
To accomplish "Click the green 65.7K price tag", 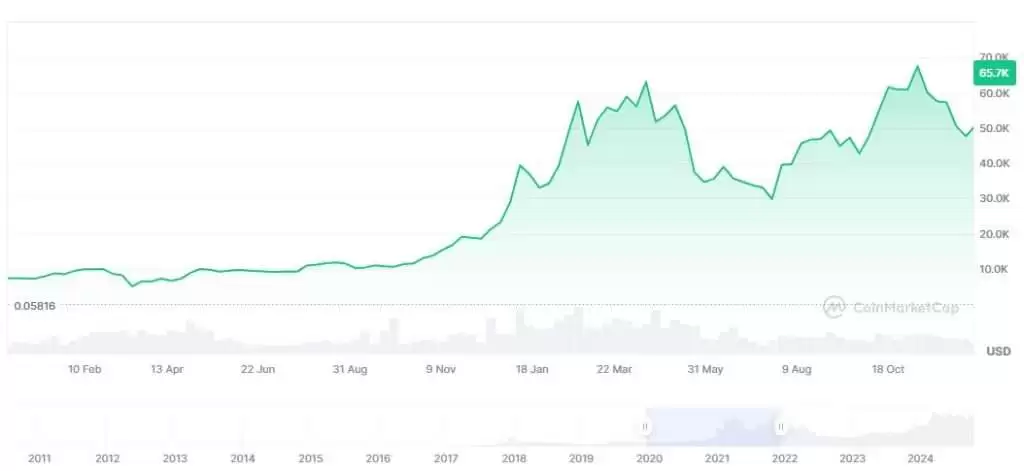I will coord(993,73).
